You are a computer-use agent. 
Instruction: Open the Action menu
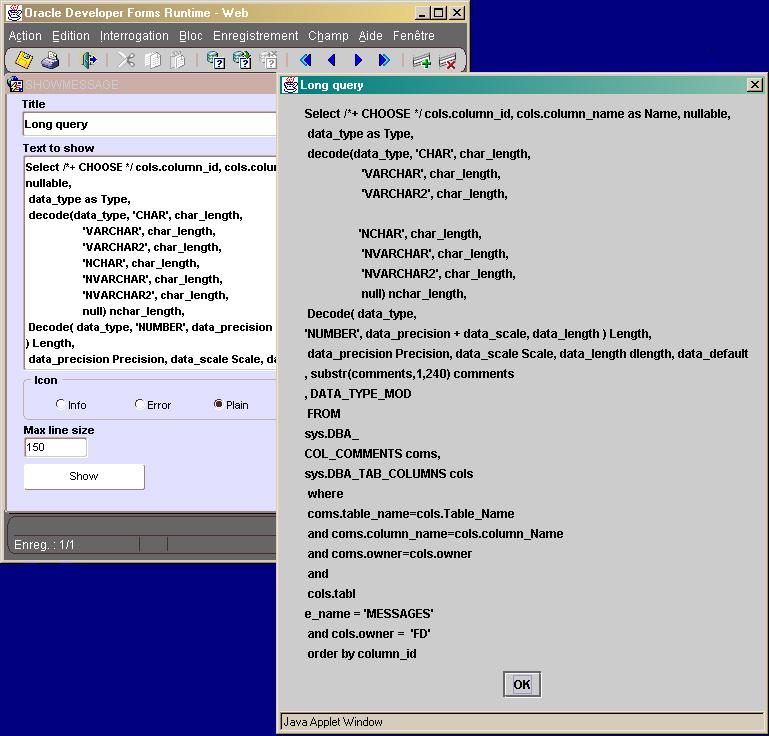(x=25, y=36)
